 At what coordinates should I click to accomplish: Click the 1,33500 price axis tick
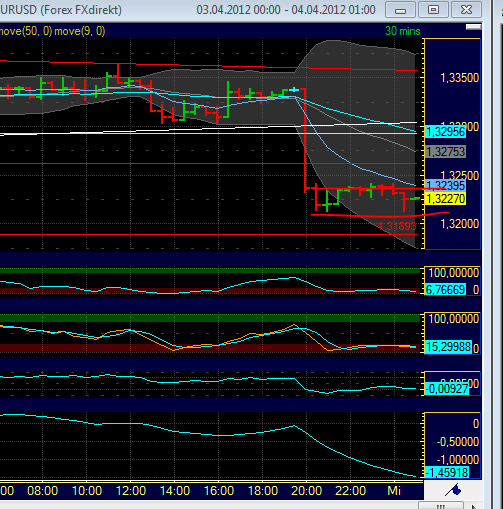pyautogui.click(x=460, y=78)
